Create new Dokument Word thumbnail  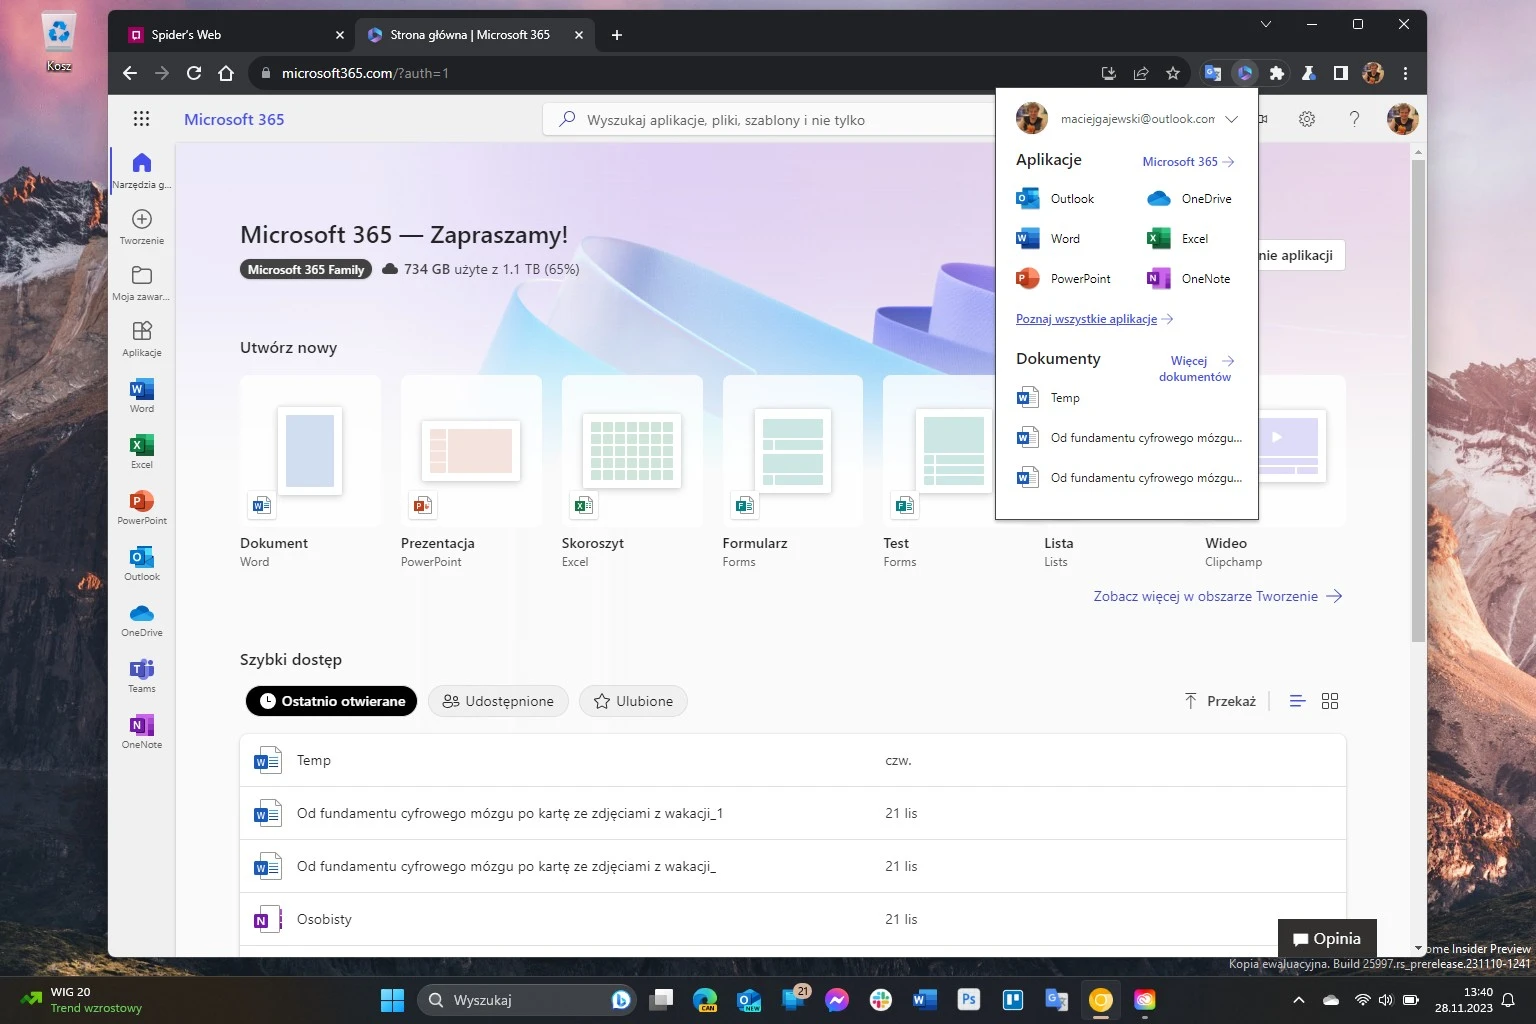click(x=310, y=451)
